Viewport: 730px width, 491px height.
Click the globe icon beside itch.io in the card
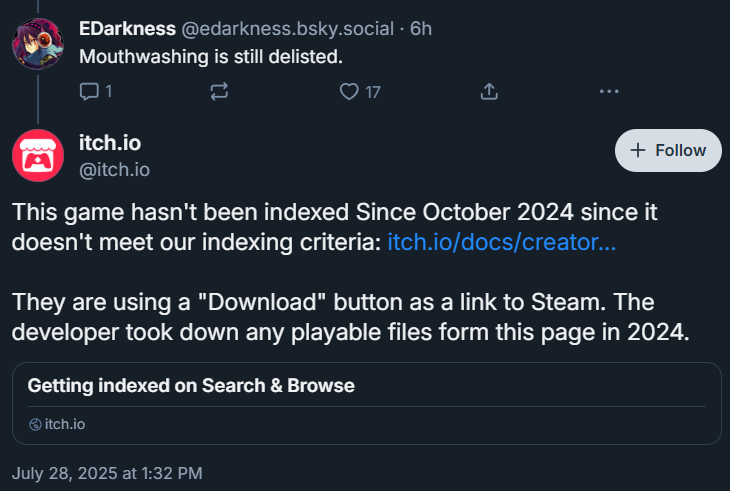pos(35,424)
